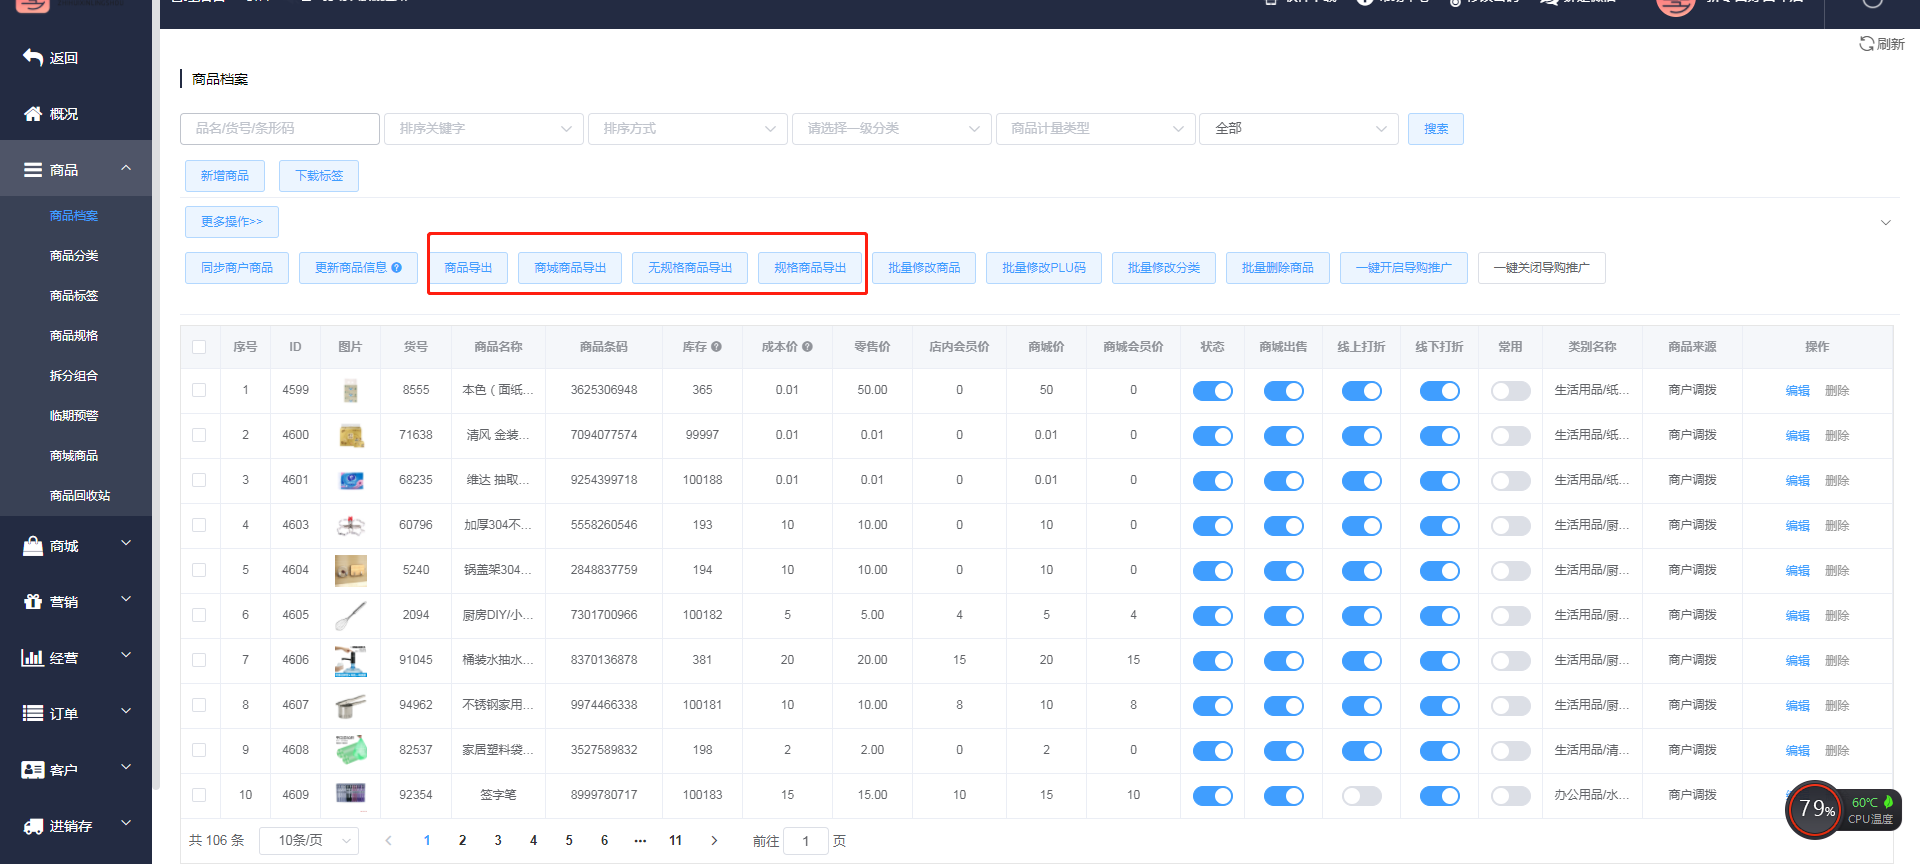The height and width of the screenshot is (864, 1920).
Task: Tick the checkbox for row ID 4599
Action: [x=199, y=390]
